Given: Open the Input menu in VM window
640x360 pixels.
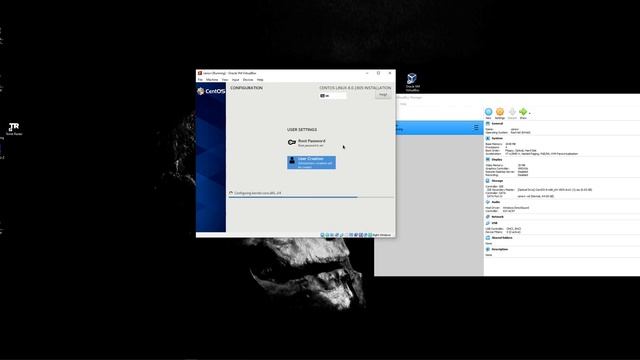Looking at the screenshot, I should [236, 80].
